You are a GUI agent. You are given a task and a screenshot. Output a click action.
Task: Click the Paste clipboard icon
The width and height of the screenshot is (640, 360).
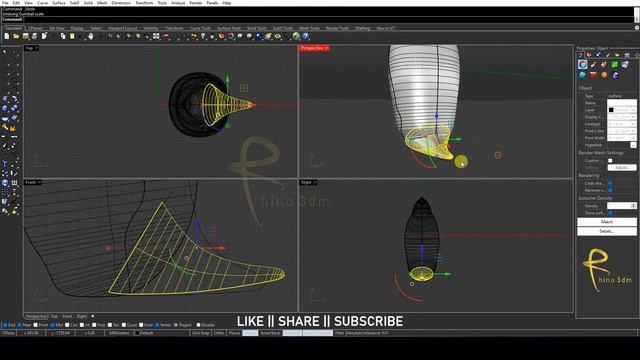click(72, 36)
